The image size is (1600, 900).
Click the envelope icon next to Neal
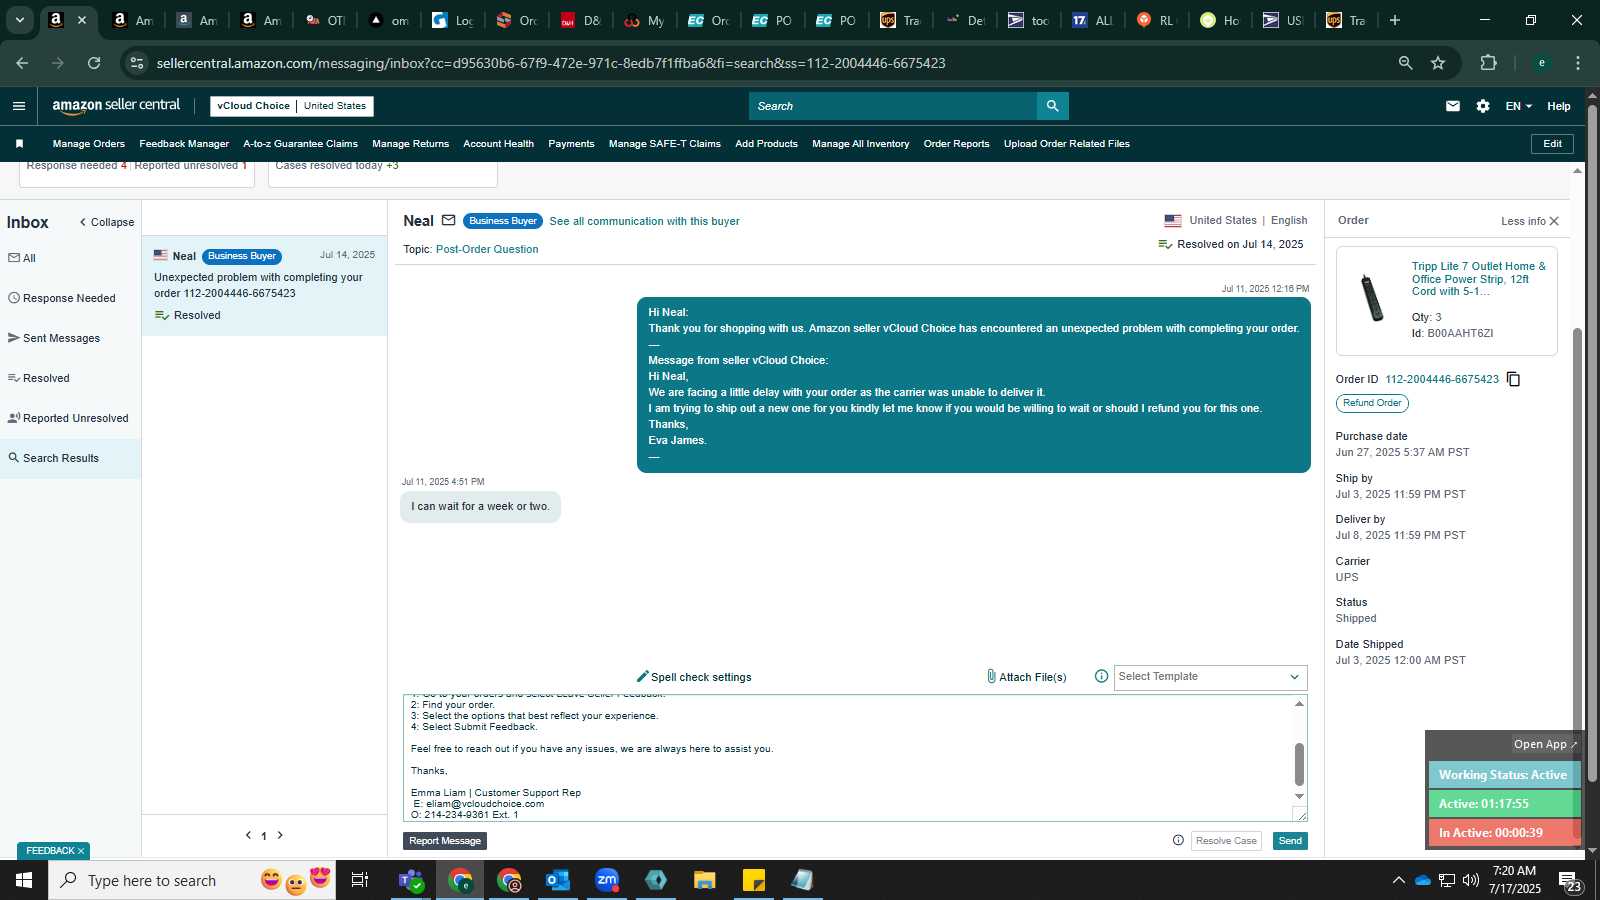click(448, 221)
